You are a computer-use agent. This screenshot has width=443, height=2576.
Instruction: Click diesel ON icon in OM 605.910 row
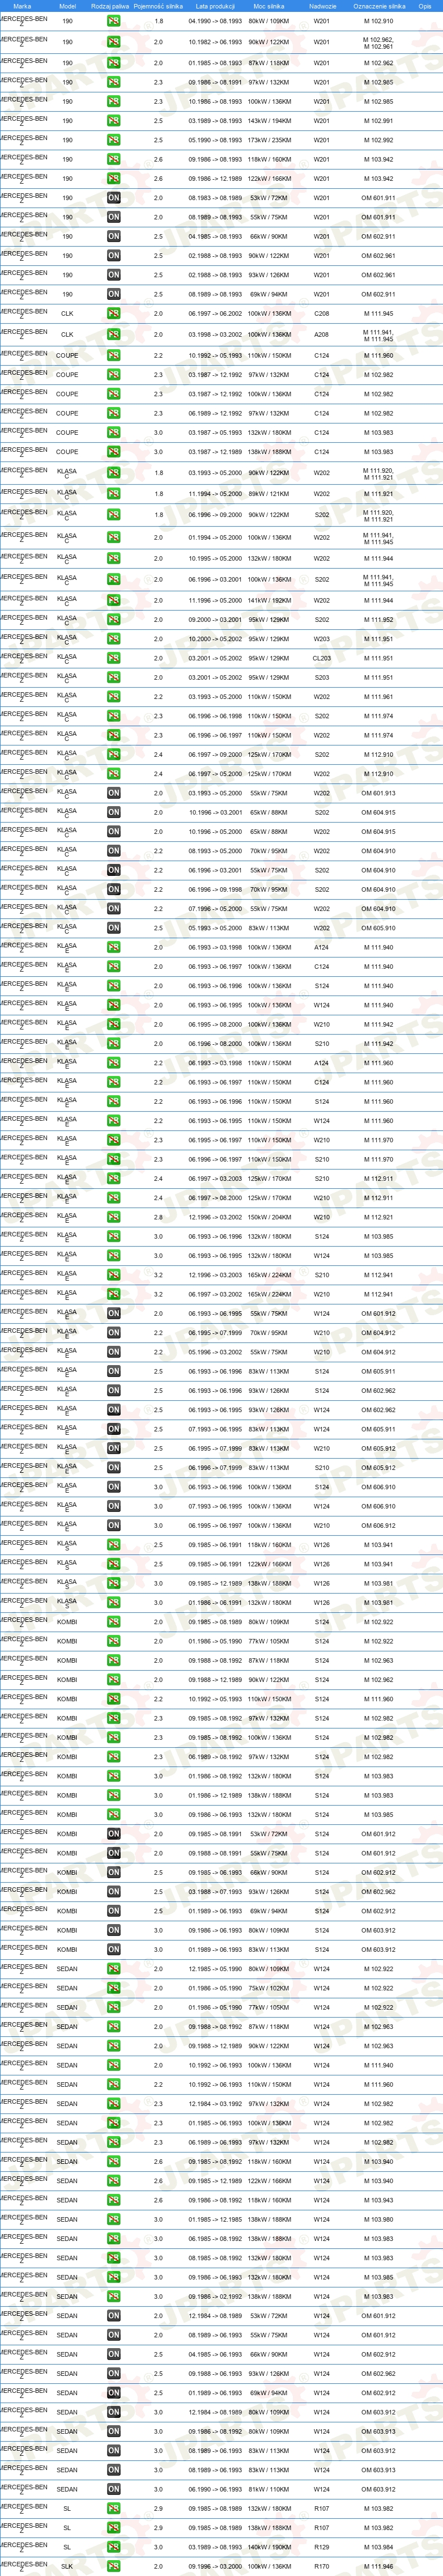(x=114, y=928)
